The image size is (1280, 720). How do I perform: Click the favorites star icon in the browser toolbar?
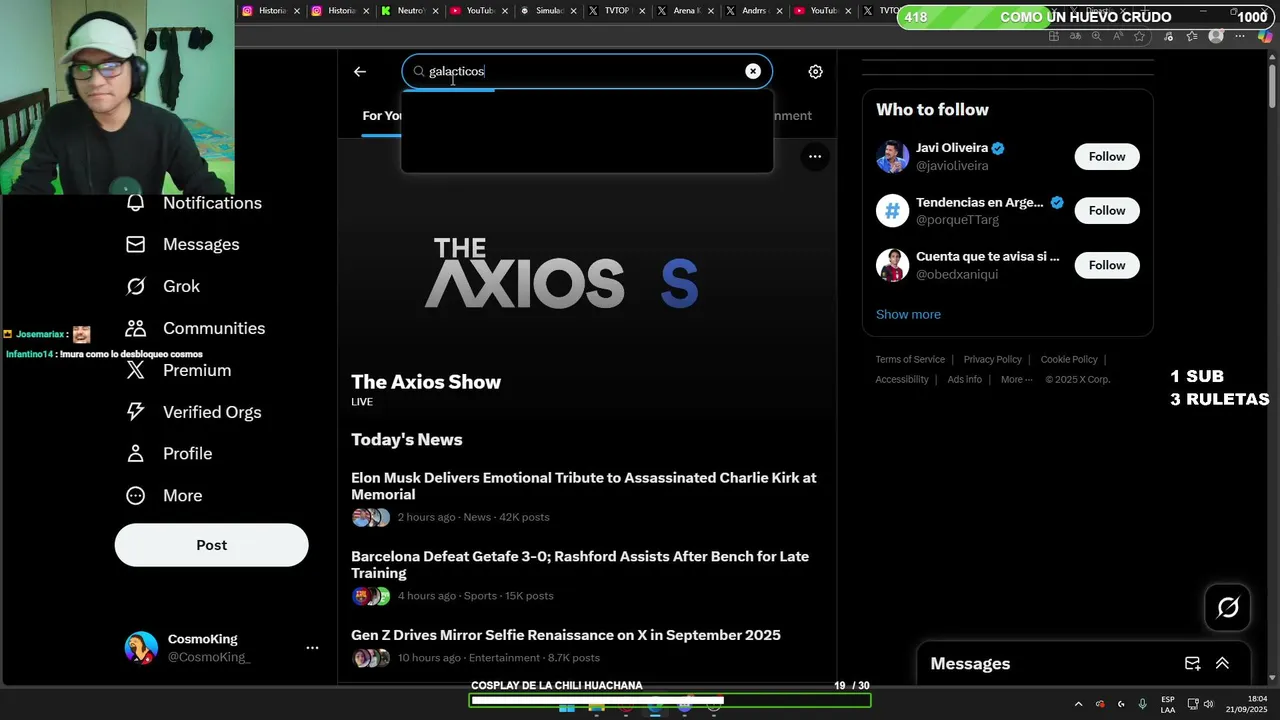click(x=1139, y=36)
